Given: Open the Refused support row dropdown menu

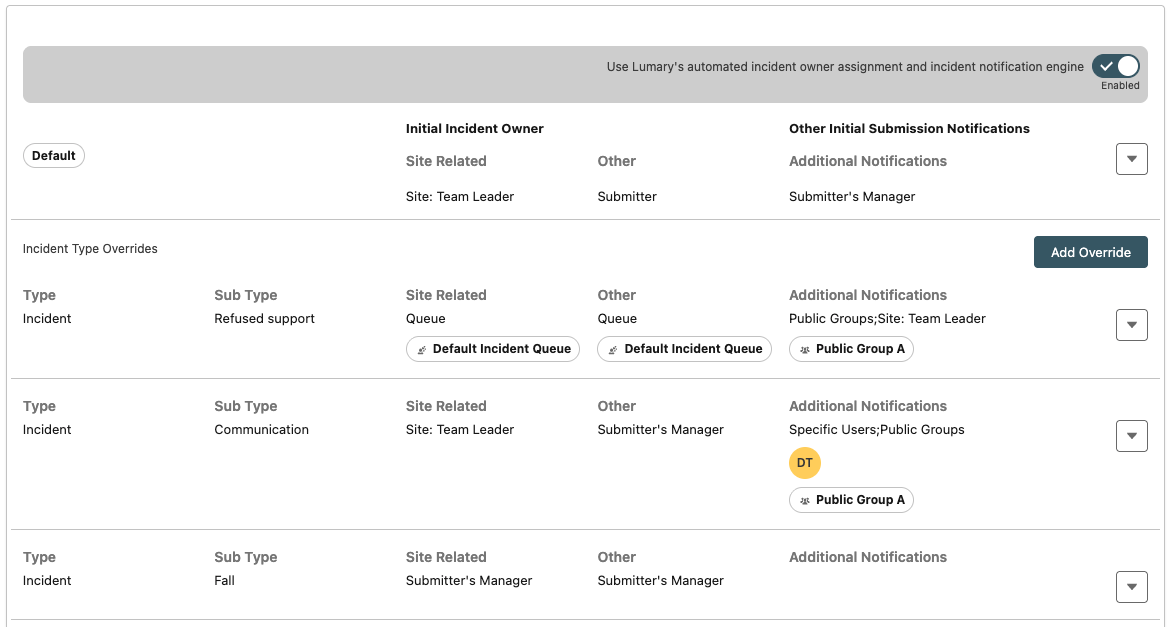Looking at the screenshot, I should coord(1131,325).
